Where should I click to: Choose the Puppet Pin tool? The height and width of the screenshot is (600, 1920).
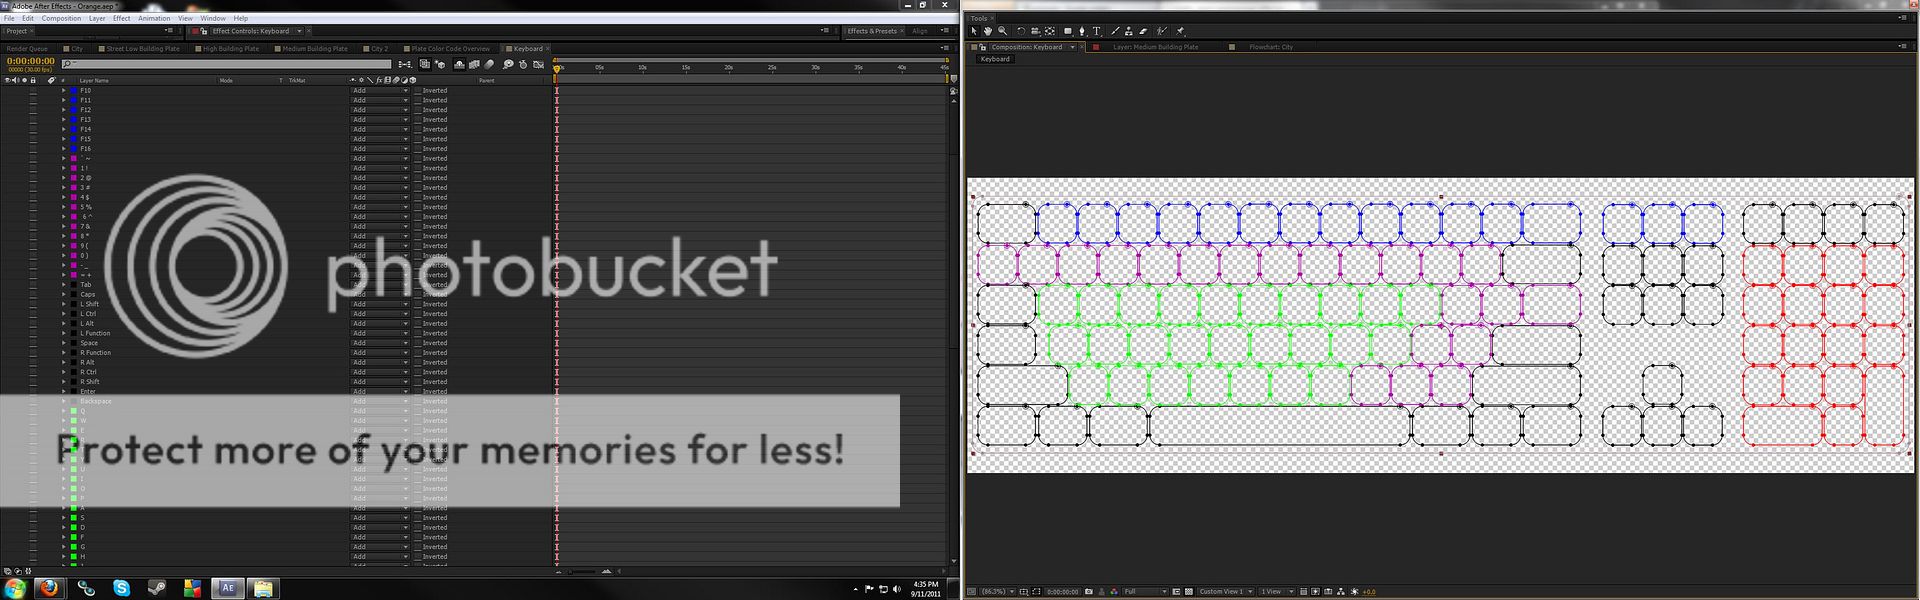(x=1180, y=31)
